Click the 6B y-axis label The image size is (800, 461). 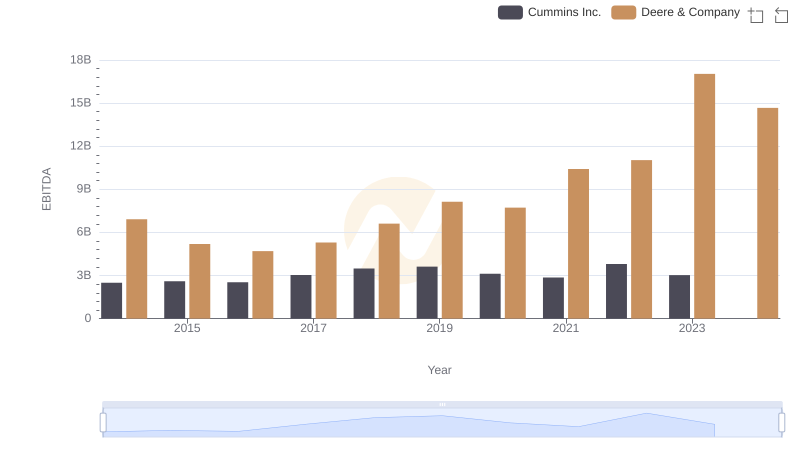pos(84,232)
